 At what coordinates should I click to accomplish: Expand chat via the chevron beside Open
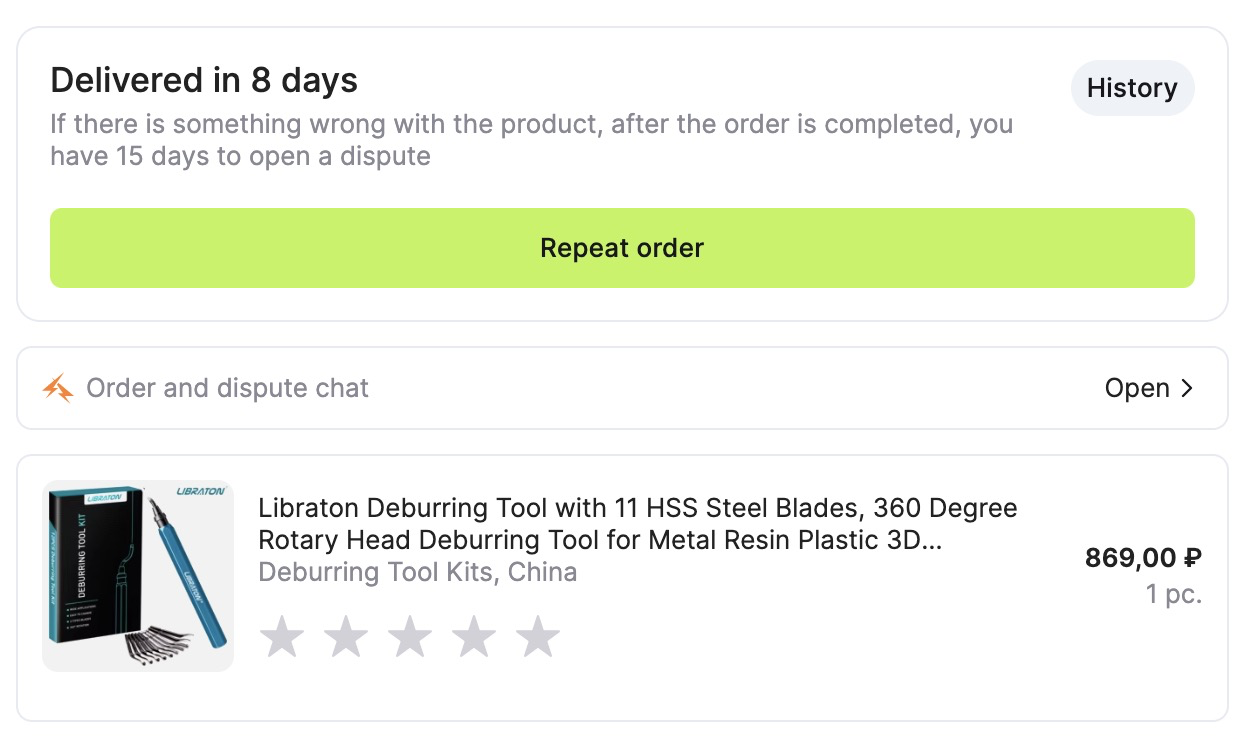(1188, 388)
